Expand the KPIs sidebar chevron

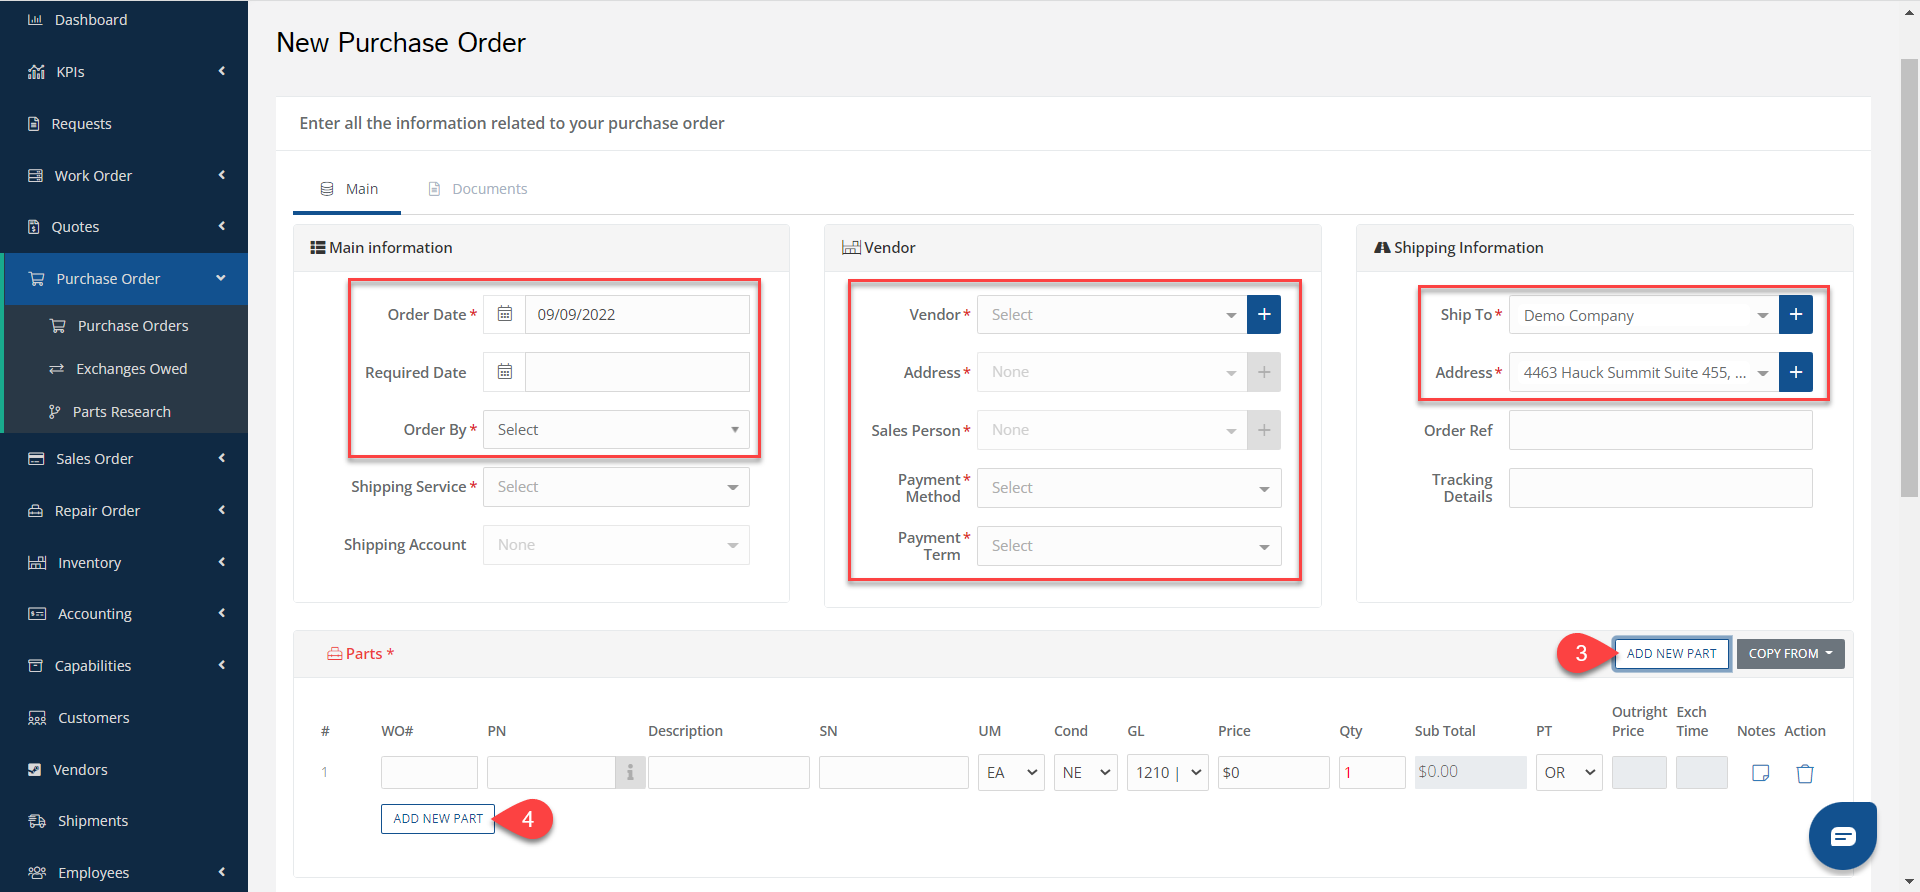[222, 71]
